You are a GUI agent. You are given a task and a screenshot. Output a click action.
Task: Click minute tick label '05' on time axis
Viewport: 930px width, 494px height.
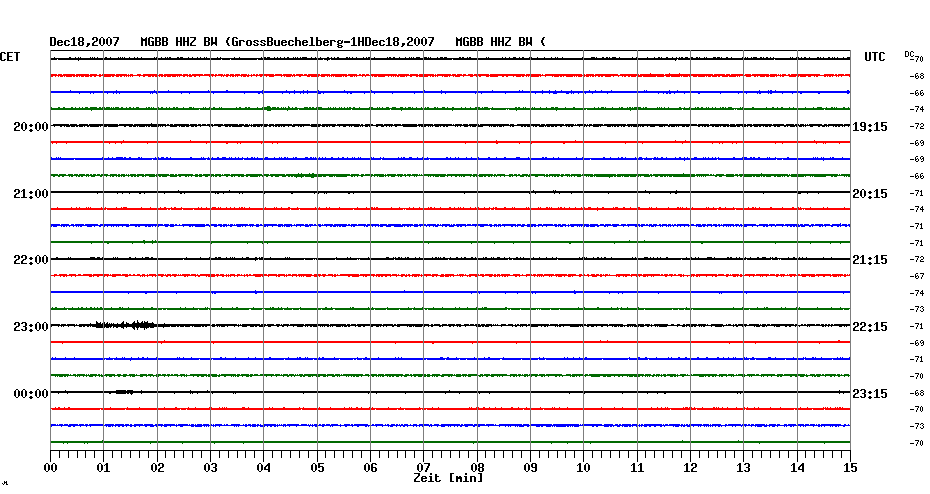317,468
